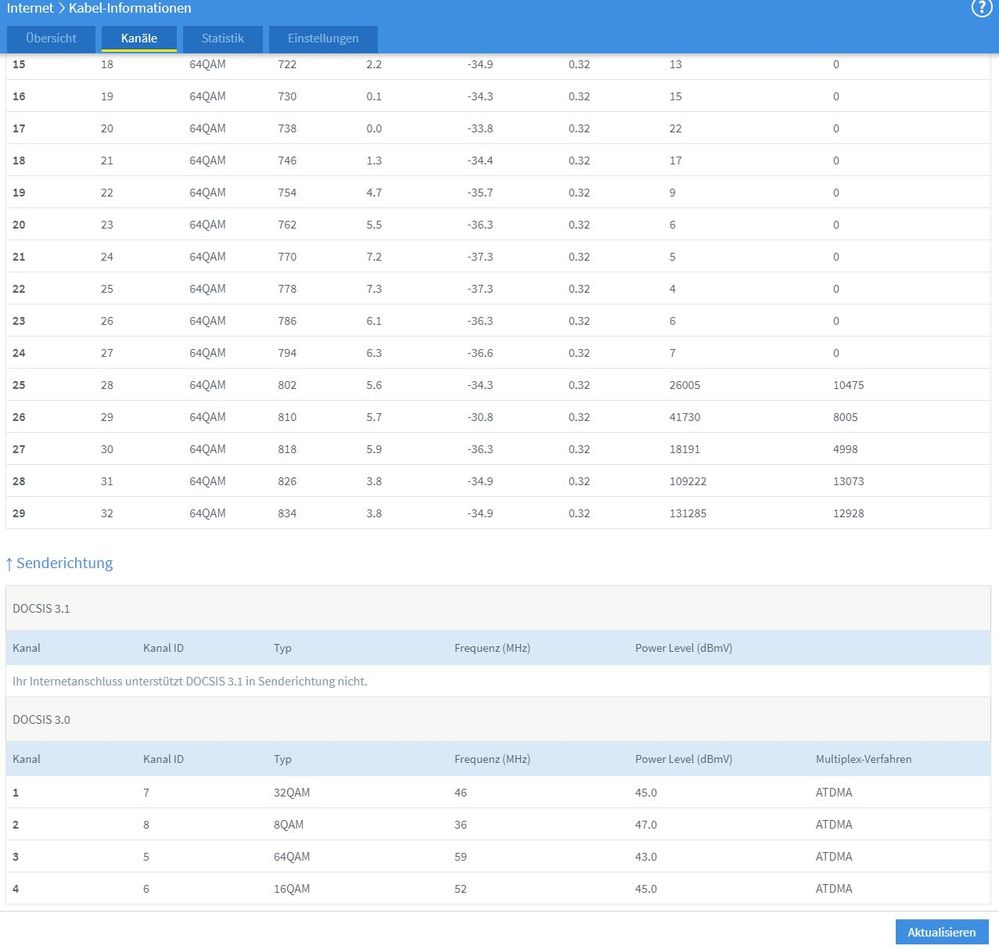
Task: Click the Internet breadcrumb link
Action: (30, 8)
